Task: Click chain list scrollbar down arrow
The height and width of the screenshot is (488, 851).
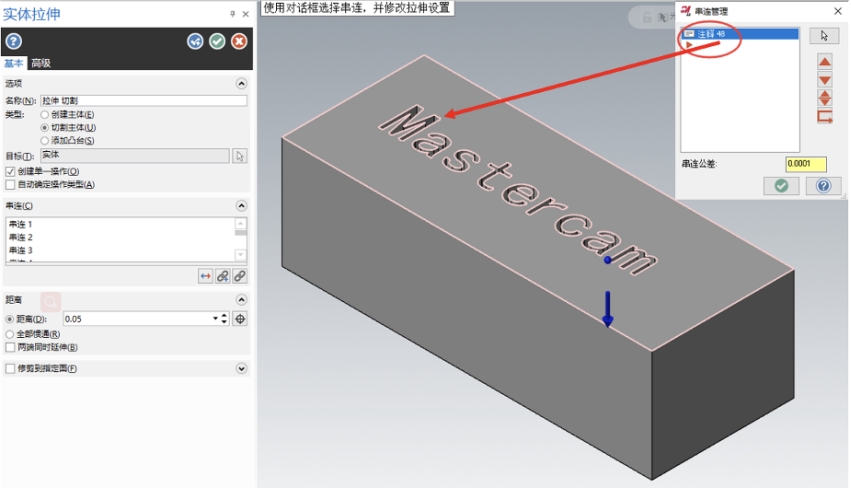Action: tap(240, 255)
